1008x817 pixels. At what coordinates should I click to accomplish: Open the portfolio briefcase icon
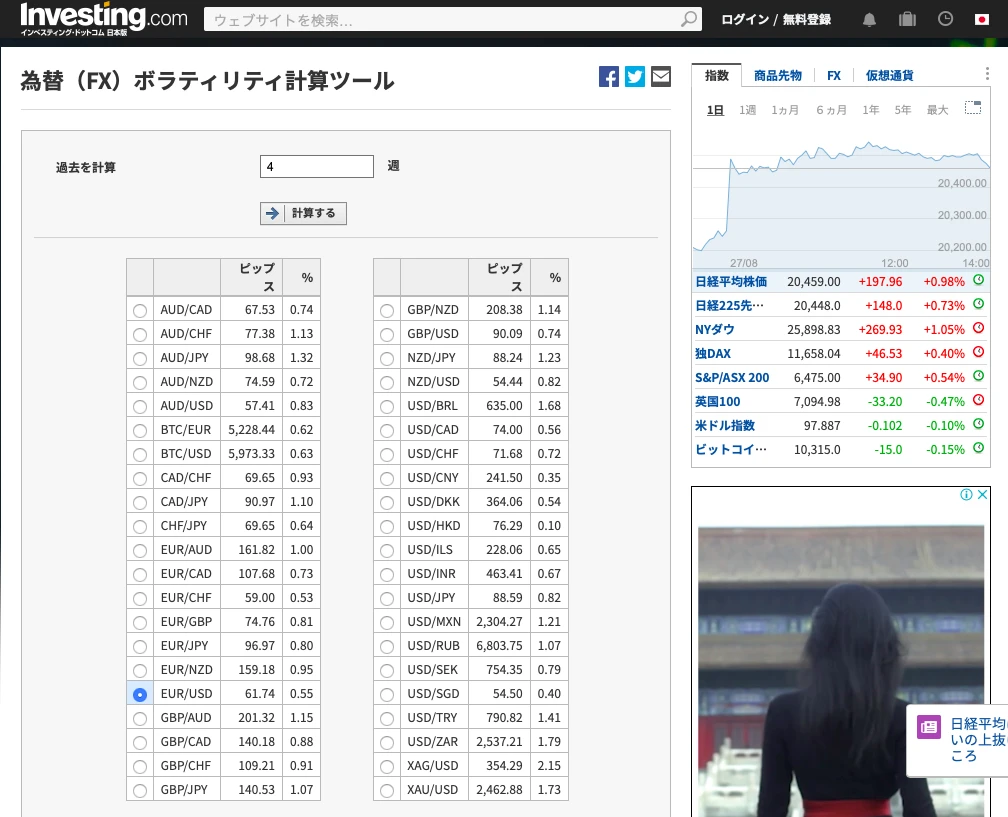(x=907, y=19)
